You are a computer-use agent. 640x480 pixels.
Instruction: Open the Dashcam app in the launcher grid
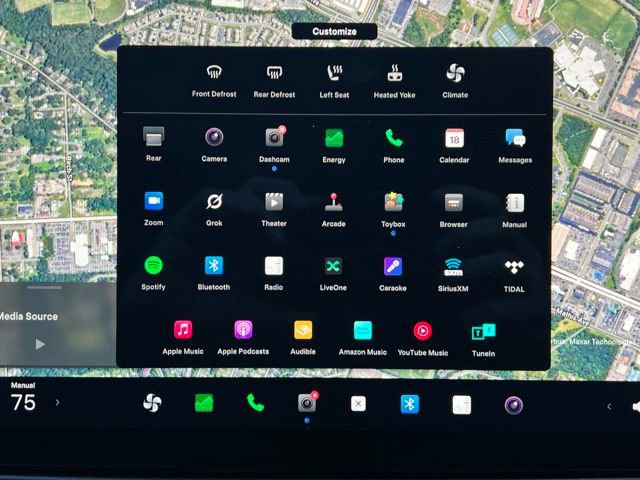(274, 138)
